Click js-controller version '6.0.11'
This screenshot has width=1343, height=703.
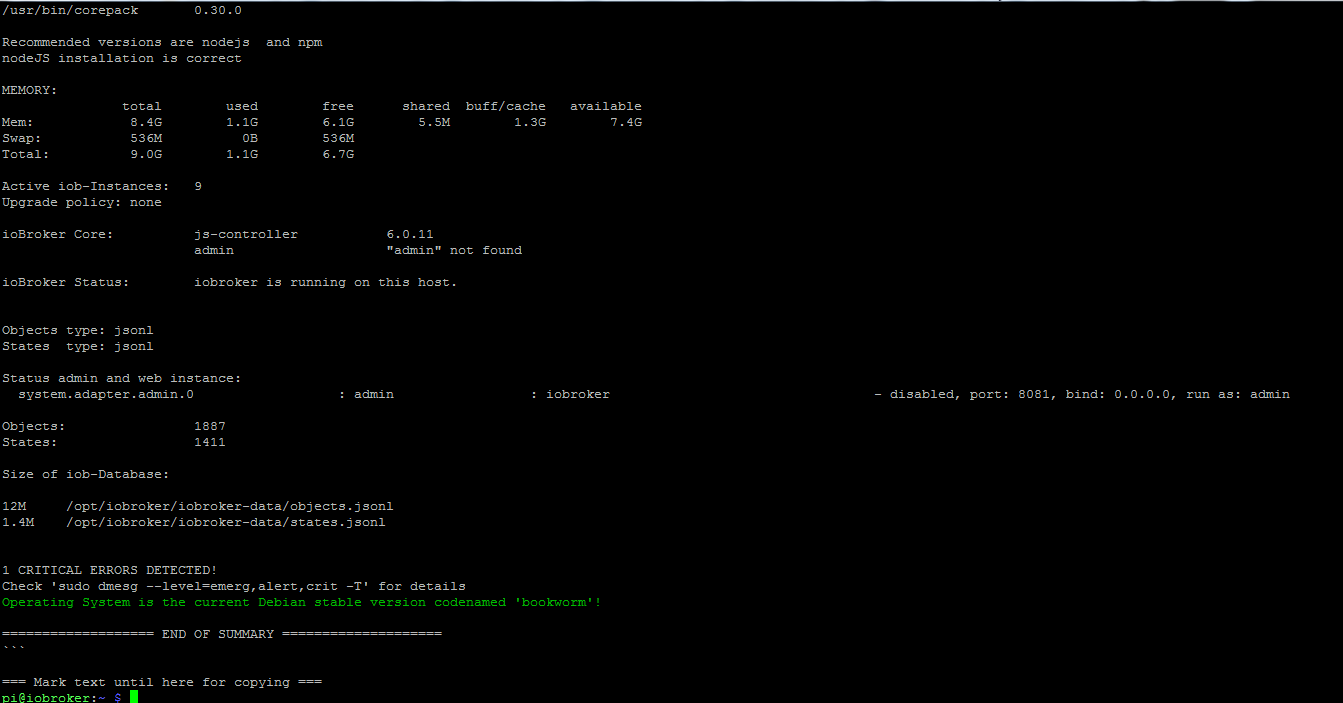(410, 234)
